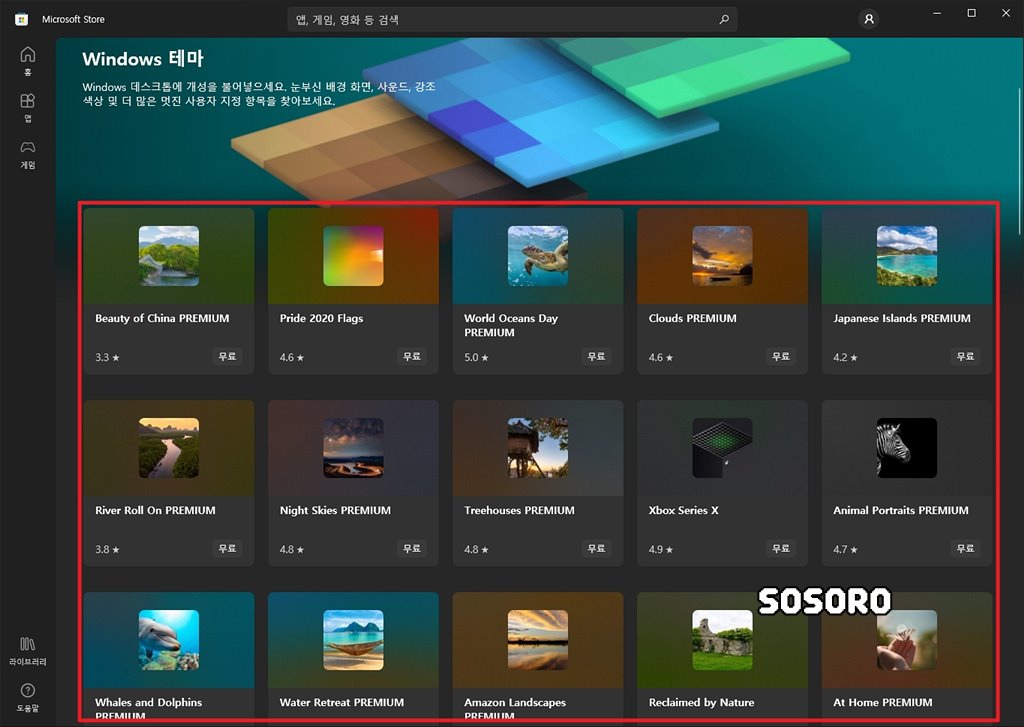1024x727 pixels.
Task: Click the 5.0 star rating text
Action: (476, 357)
